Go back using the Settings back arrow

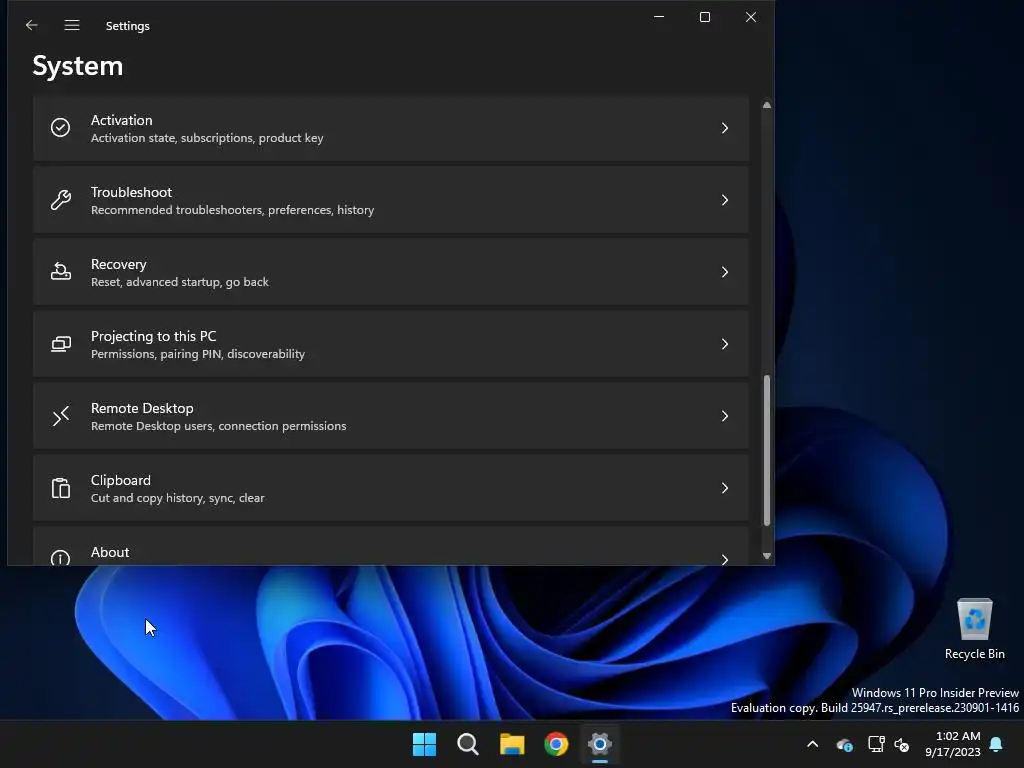[31, 25]
